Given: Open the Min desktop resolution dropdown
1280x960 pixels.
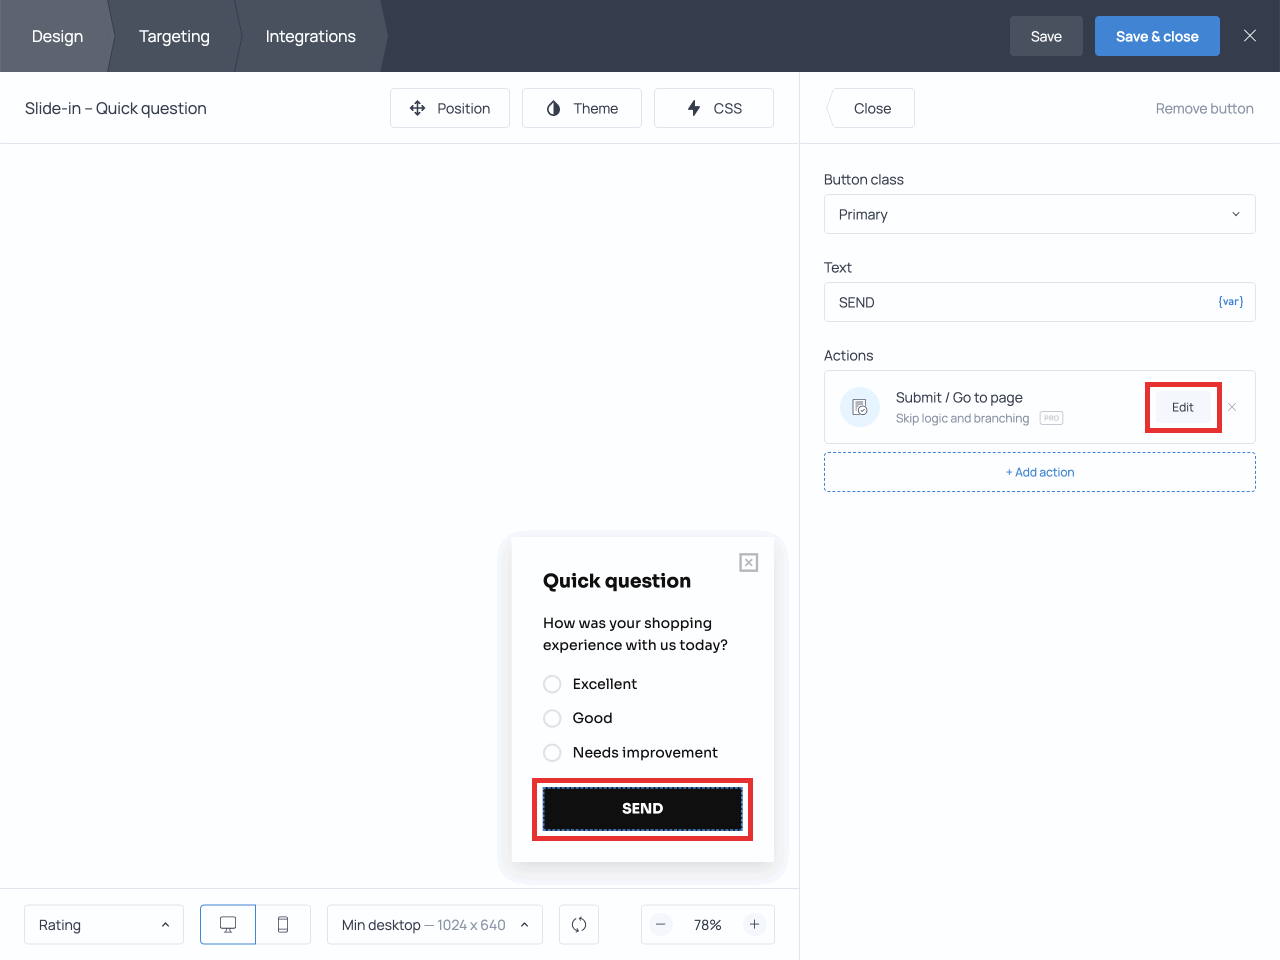Looking at the screenshot, I should tap(434, 924).
